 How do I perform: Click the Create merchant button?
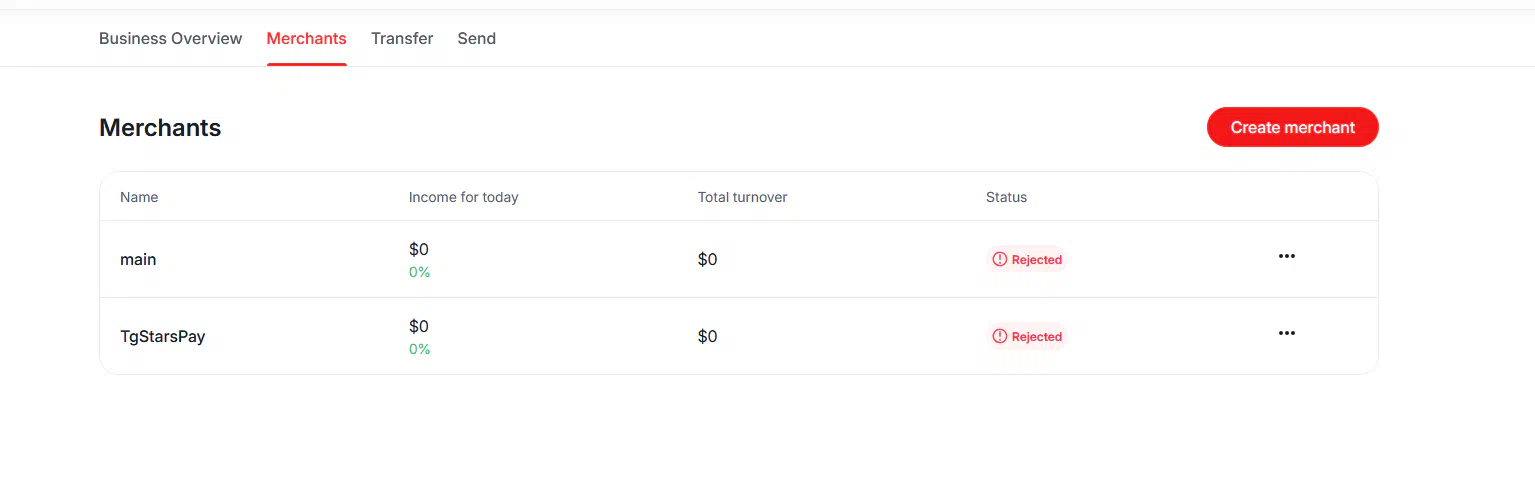click(1292, 127)
